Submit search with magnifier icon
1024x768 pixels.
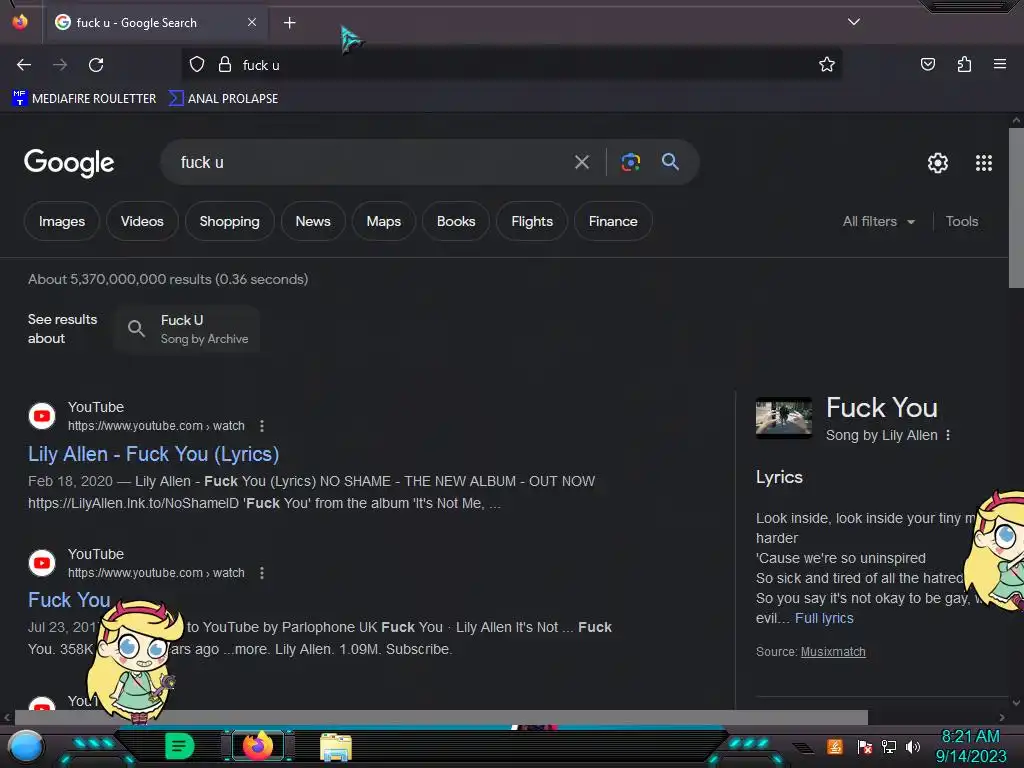click(x=670, y=161)
